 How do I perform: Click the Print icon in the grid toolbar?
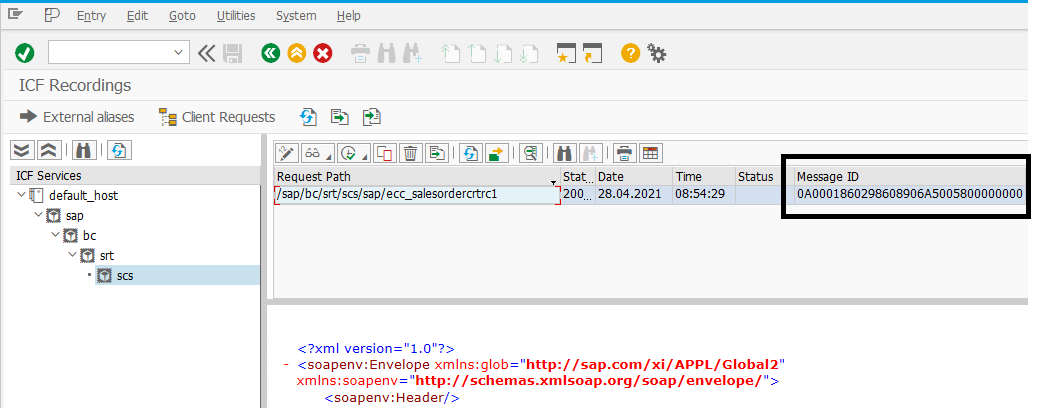coord(624,153)
